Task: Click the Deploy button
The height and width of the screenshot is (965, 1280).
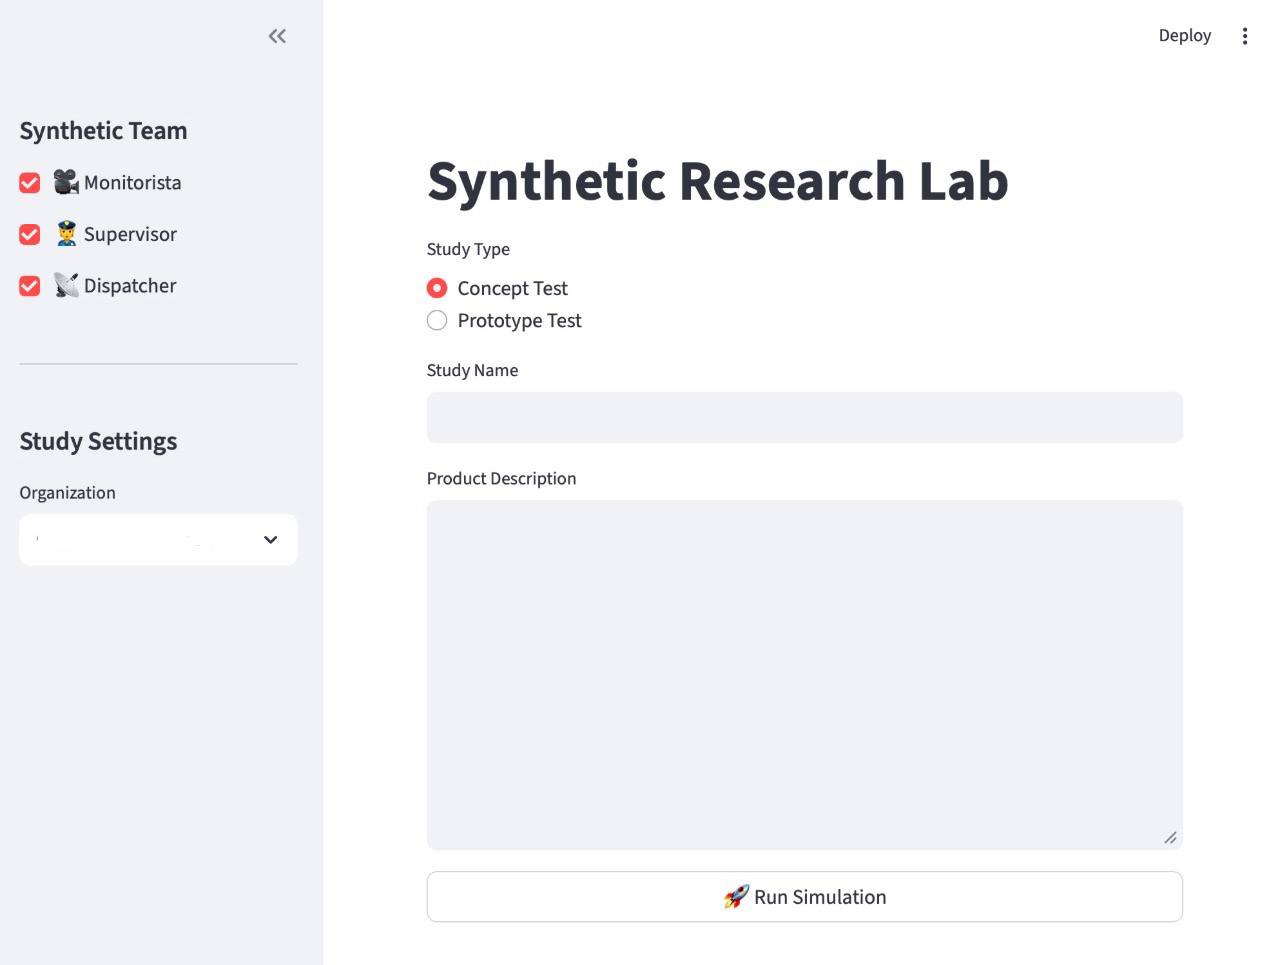Action: pos(1184,35)
